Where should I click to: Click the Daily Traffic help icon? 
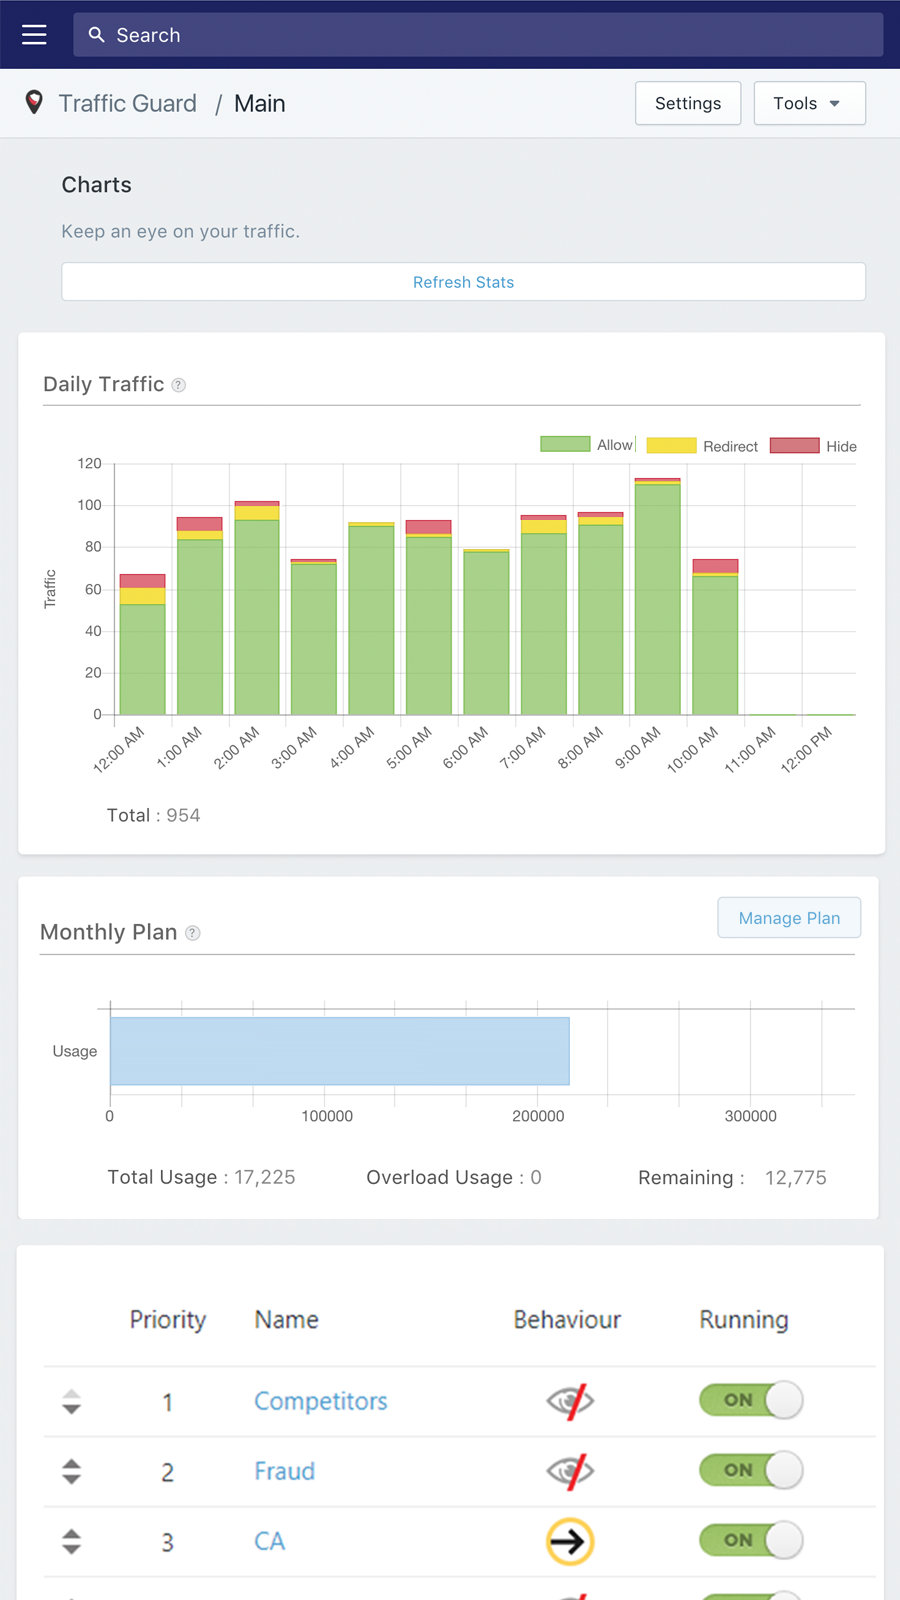pos(179,385)
